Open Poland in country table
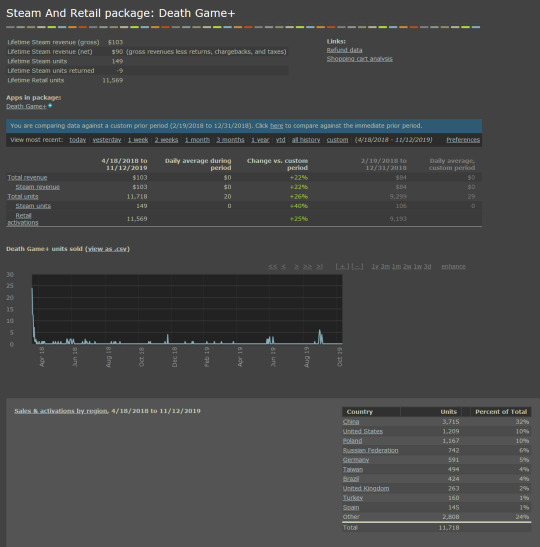Image resolution: width=540 pixels, height=547 pixels. coord(352,441)
